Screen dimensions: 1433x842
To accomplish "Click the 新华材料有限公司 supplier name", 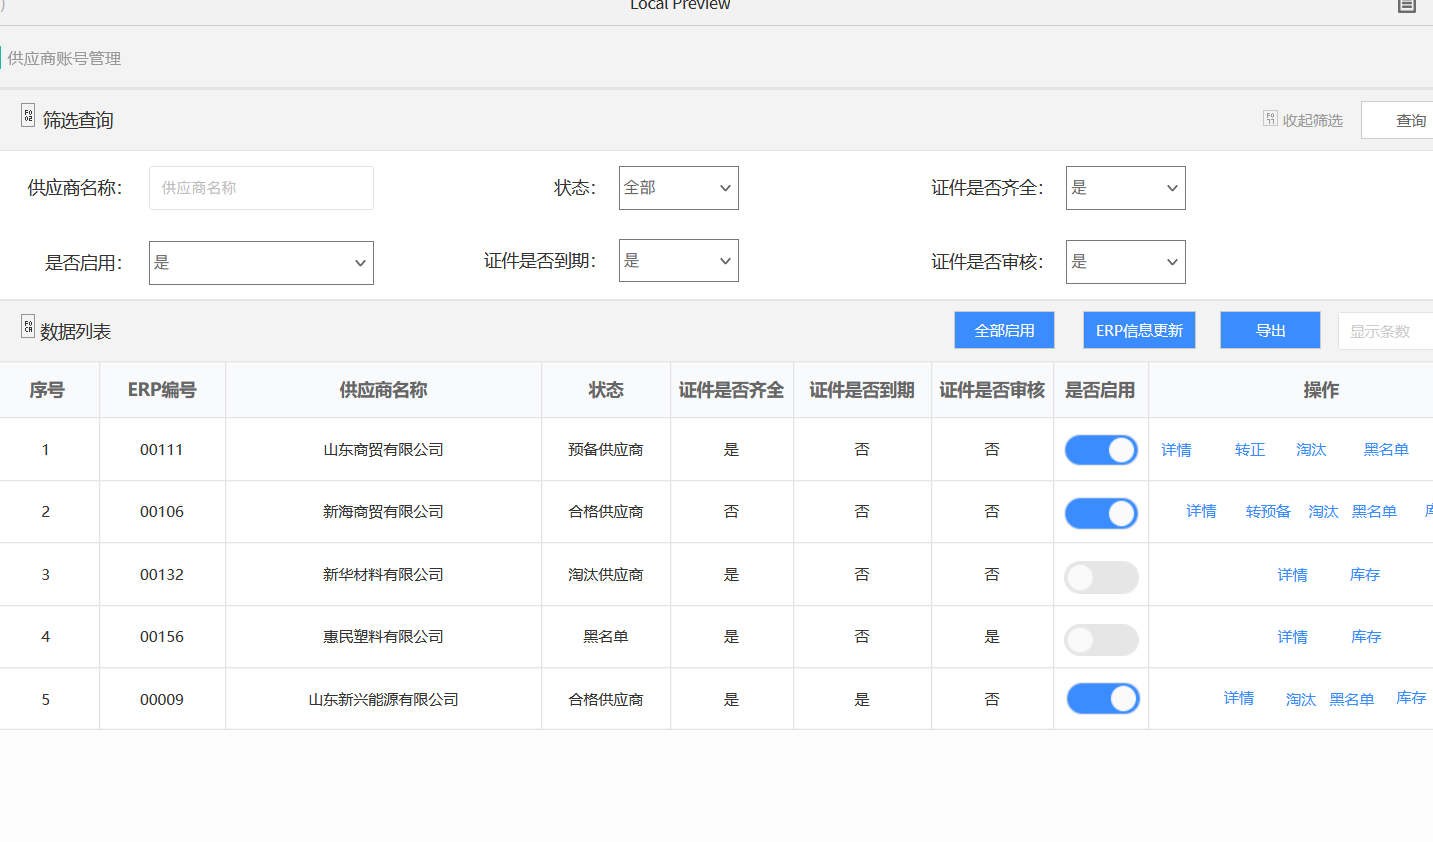I will (x=383, y=575).
